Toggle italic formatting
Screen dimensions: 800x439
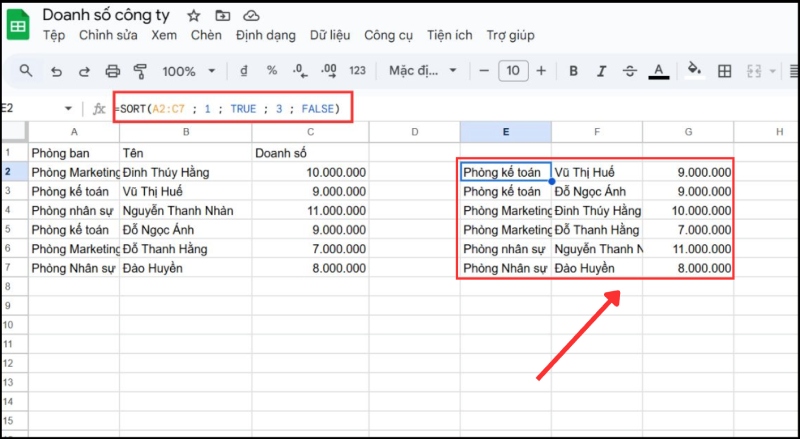click(602, 71)
